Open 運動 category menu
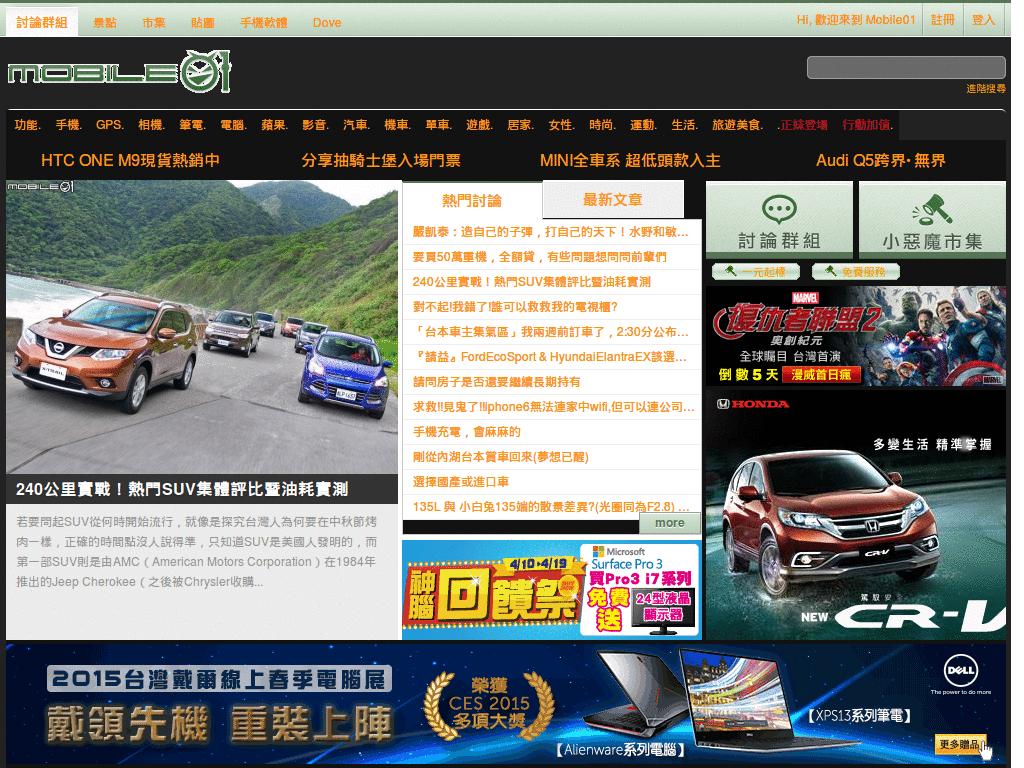 click(644, 125)
